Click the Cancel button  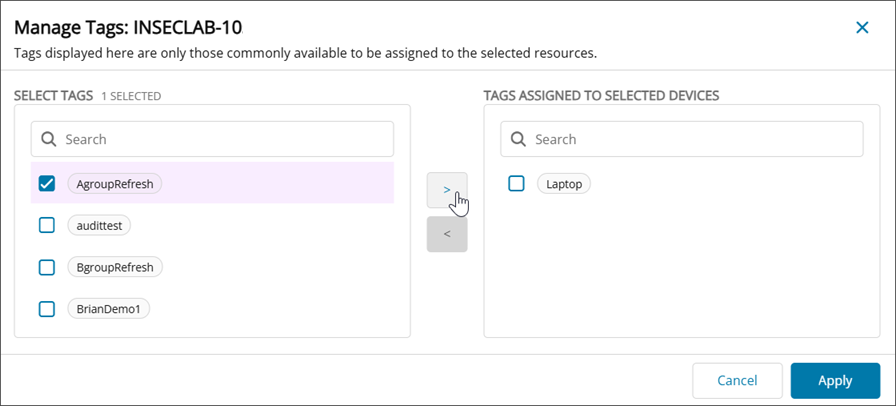pyautogui.click(x=737, y=380)
